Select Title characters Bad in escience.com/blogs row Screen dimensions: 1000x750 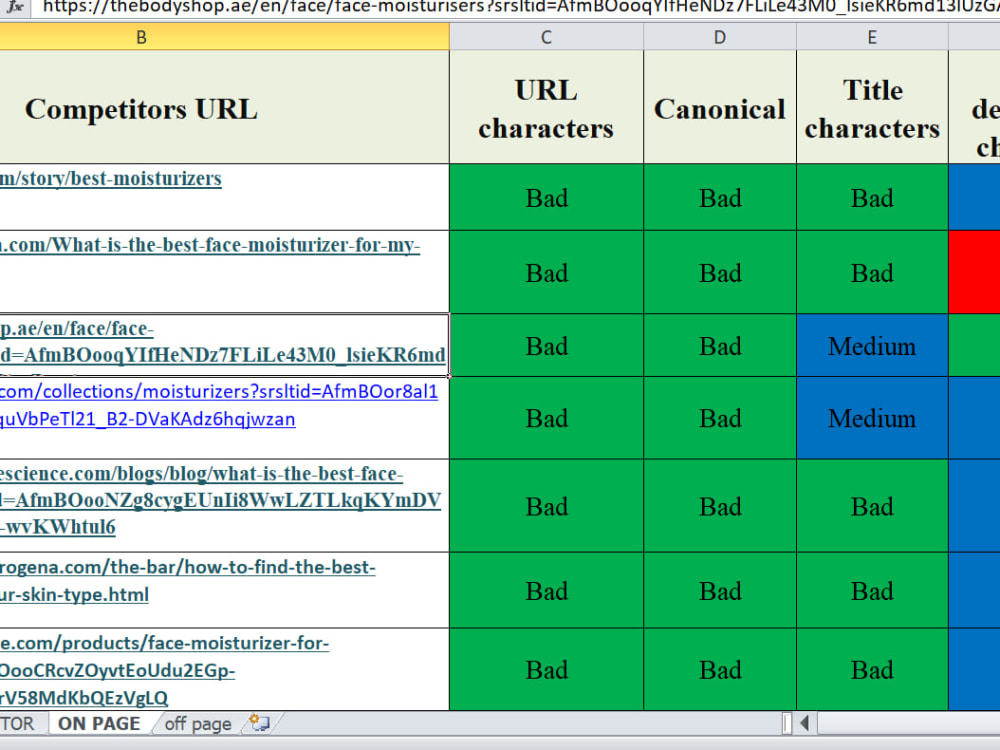[872, 506]
